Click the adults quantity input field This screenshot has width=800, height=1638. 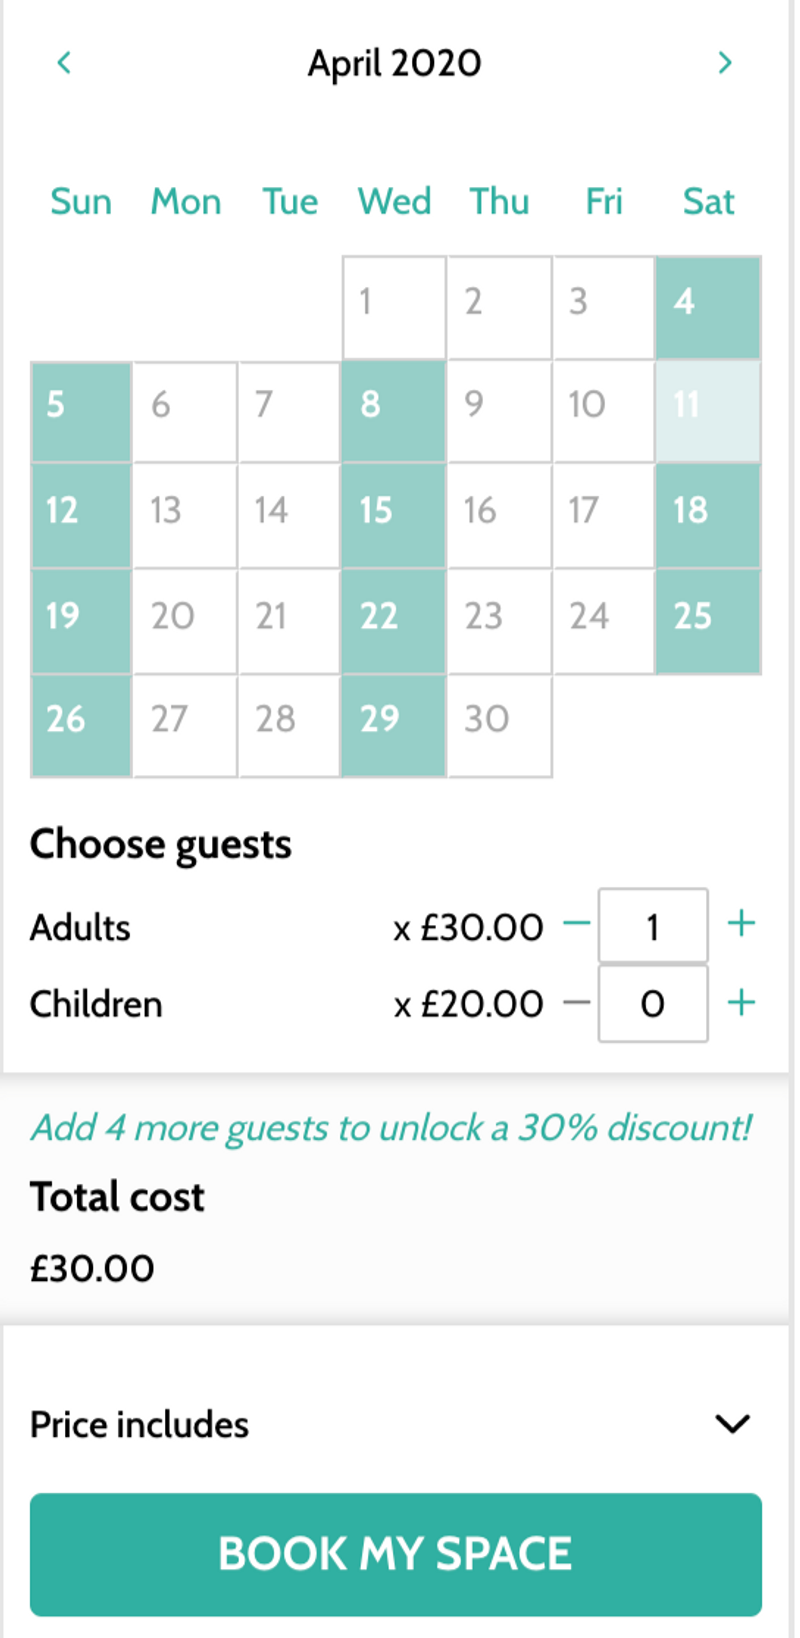(x=653, y=926)
